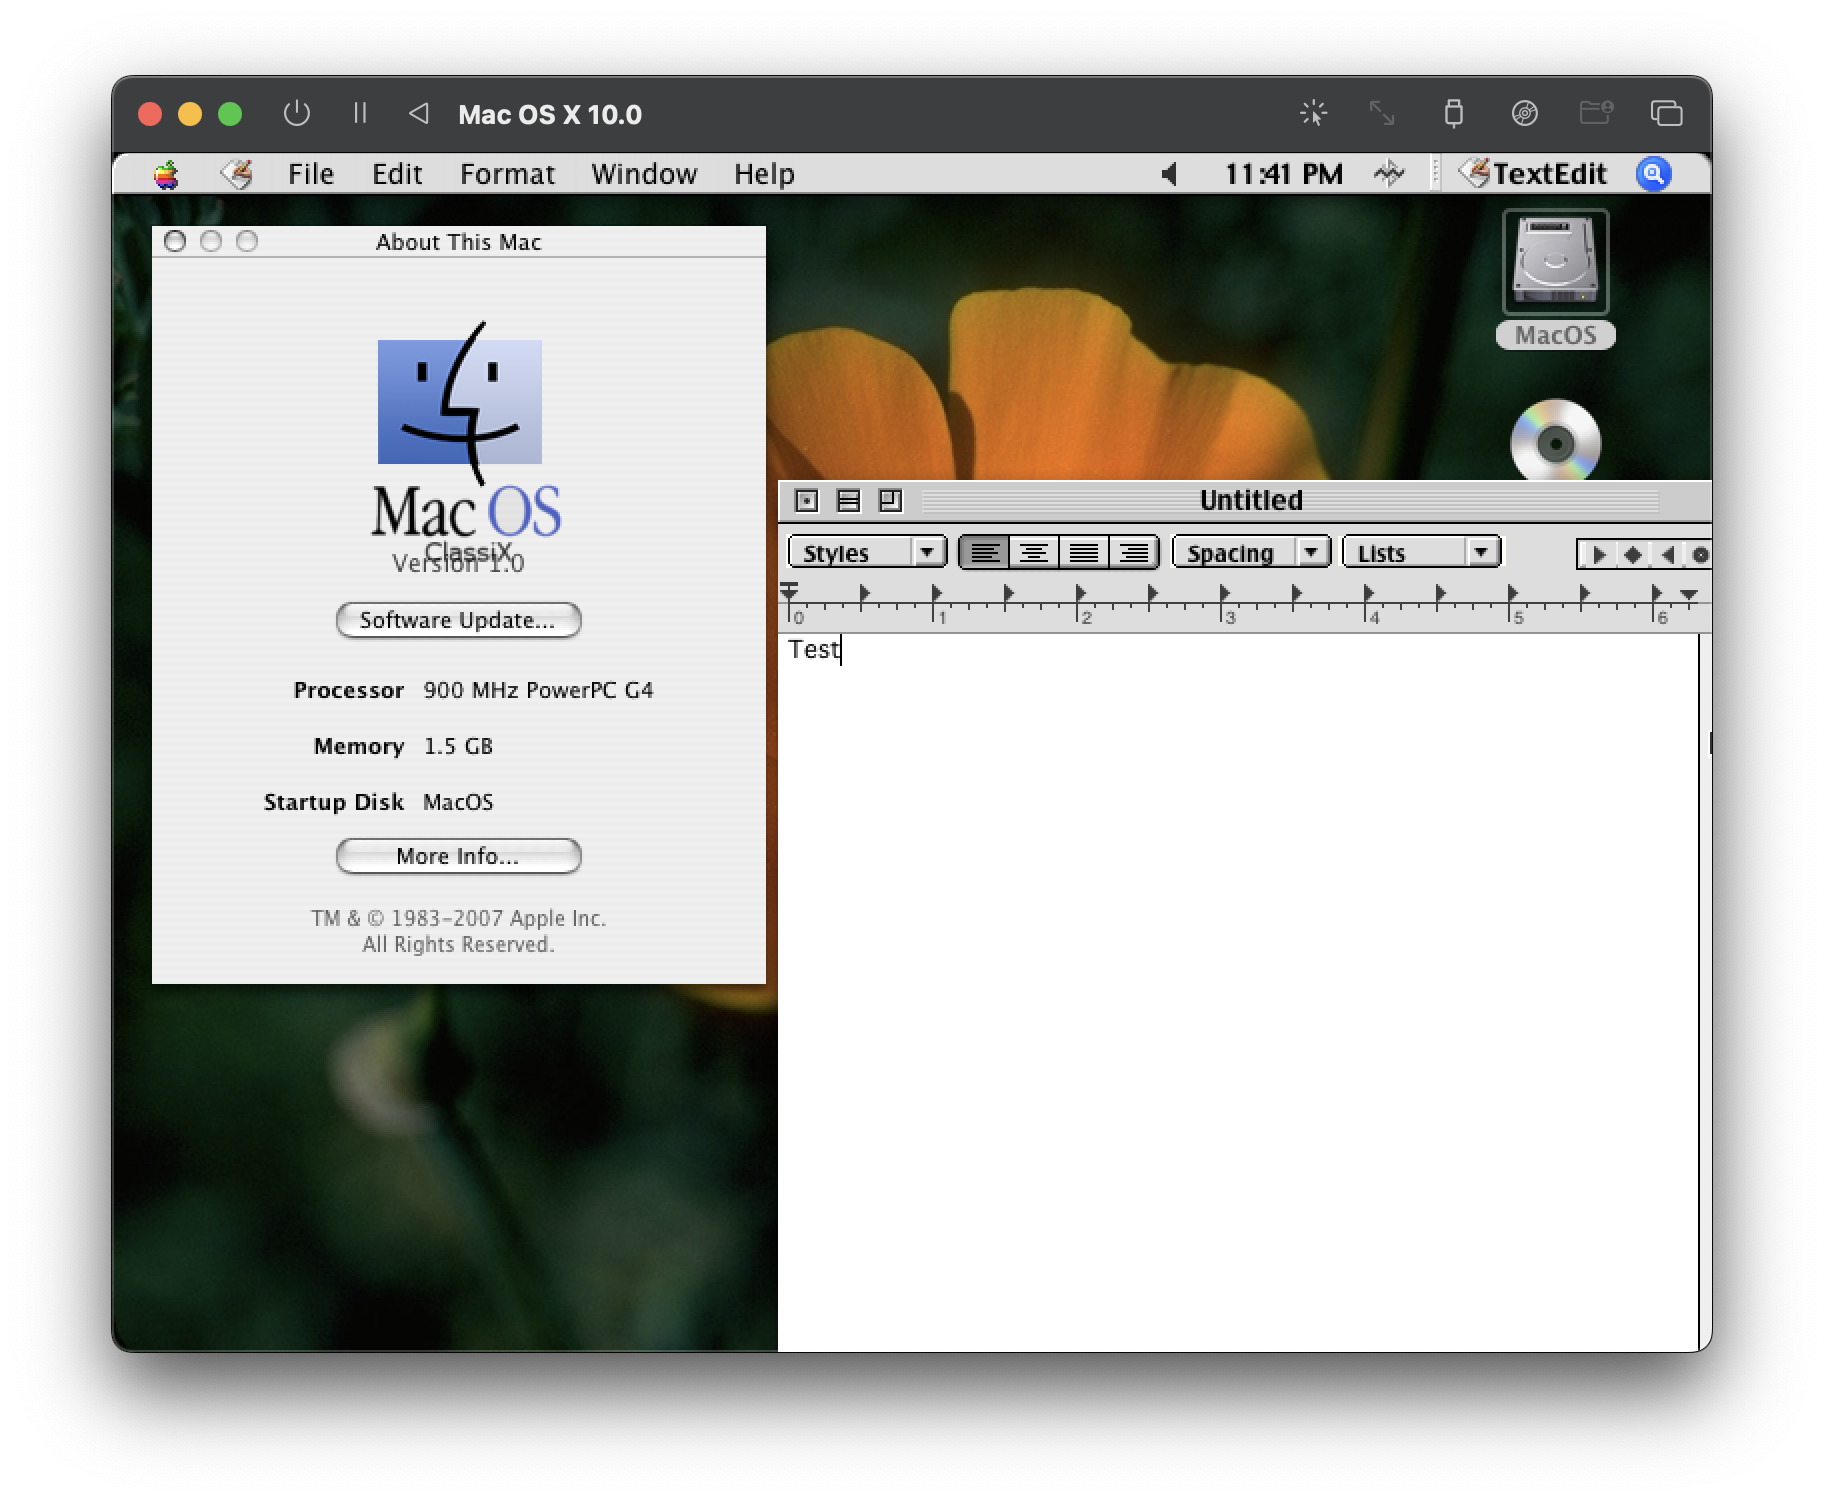Open the Format menu

pyautogui.click(x=507, y=174)
